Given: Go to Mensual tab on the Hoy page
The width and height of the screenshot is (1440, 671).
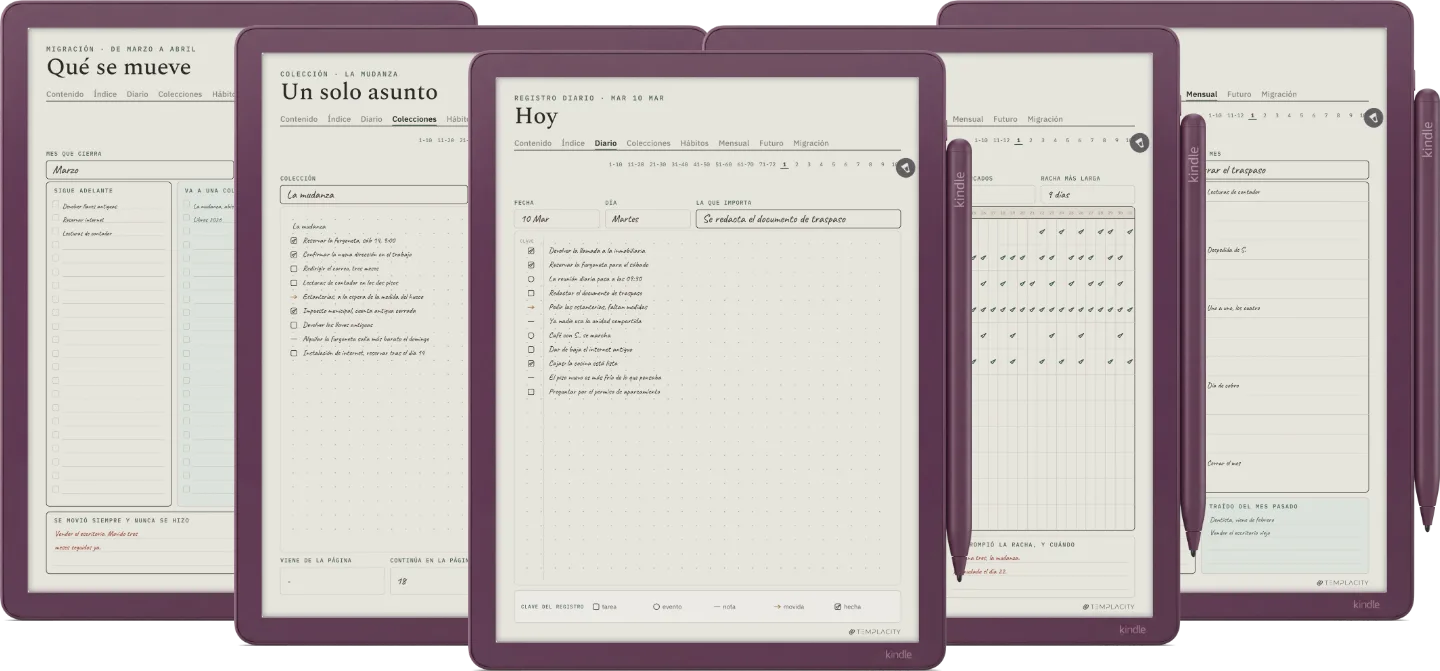Looking at the screenshot, I should (734, 143).
